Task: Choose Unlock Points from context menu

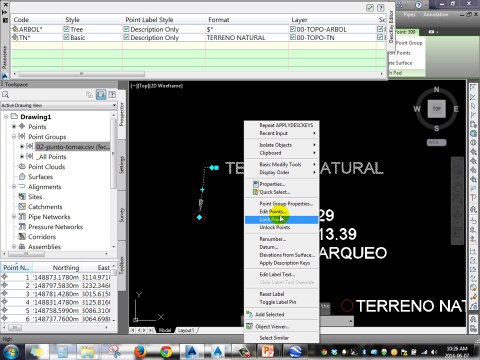Action: [x=275, y=227]
